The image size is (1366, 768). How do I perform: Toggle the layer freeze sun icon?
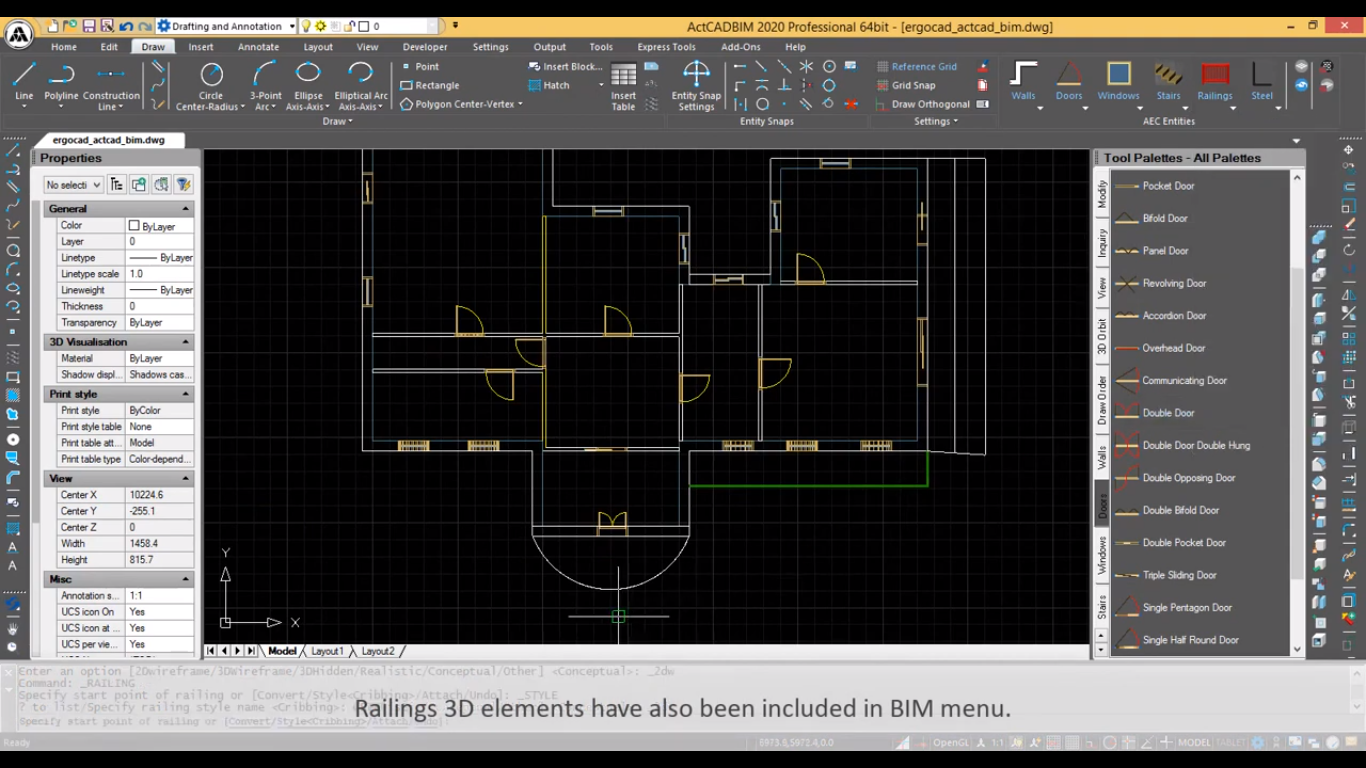pos(320,26)
